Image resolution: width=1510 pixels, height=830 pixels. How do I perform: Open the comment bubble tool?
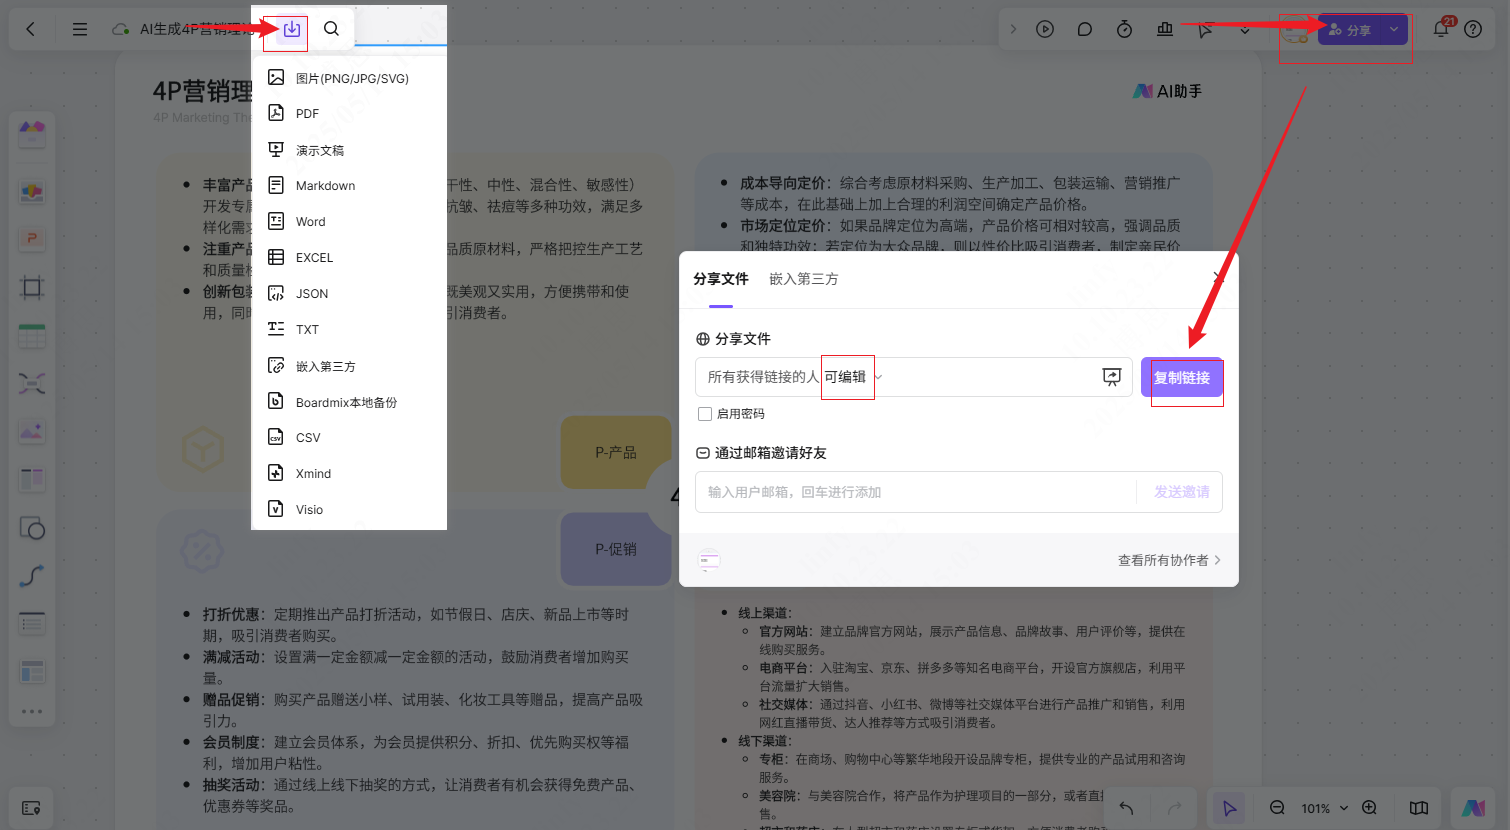coord(1085,29)
